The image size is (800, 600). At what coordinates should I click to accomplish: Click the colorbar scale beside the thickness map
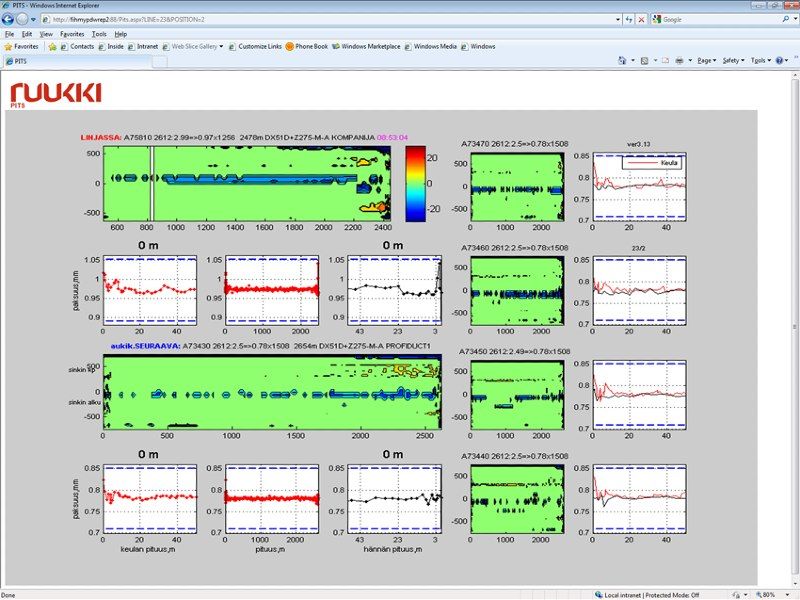click(414, 183)
